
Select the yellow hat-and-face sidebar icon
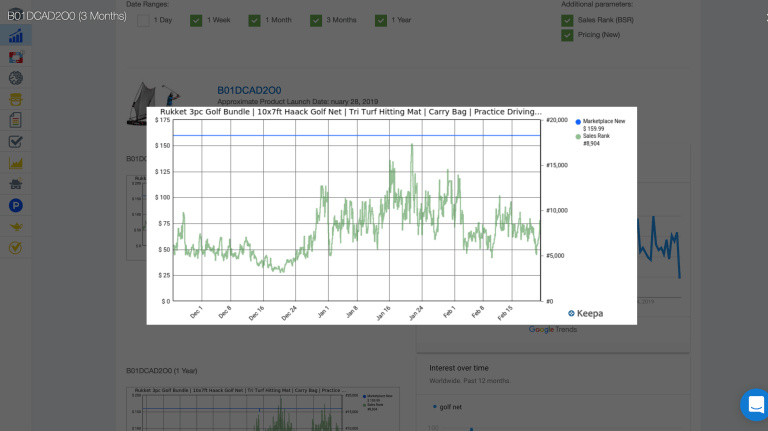tap(16, 99)
